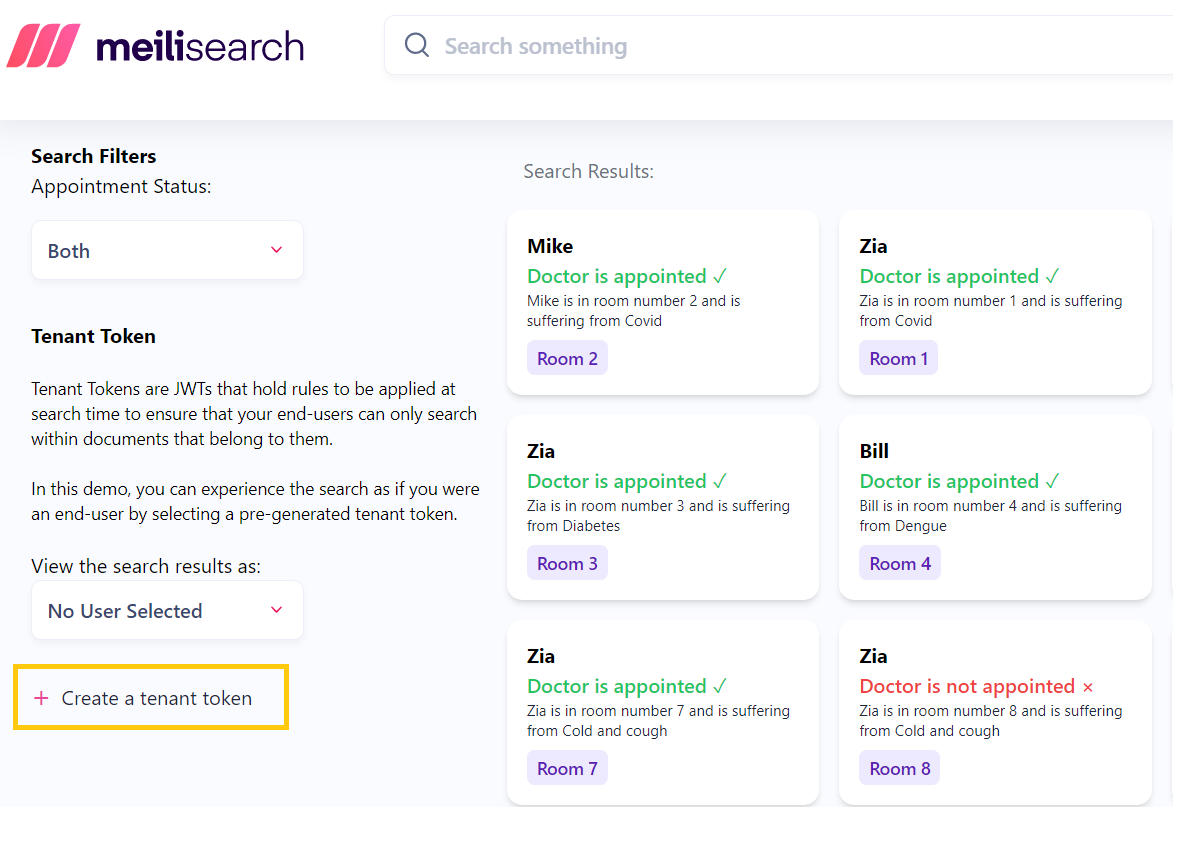Click 'View the search results as:' label
1184x843 pixels.
coord(146,567)
